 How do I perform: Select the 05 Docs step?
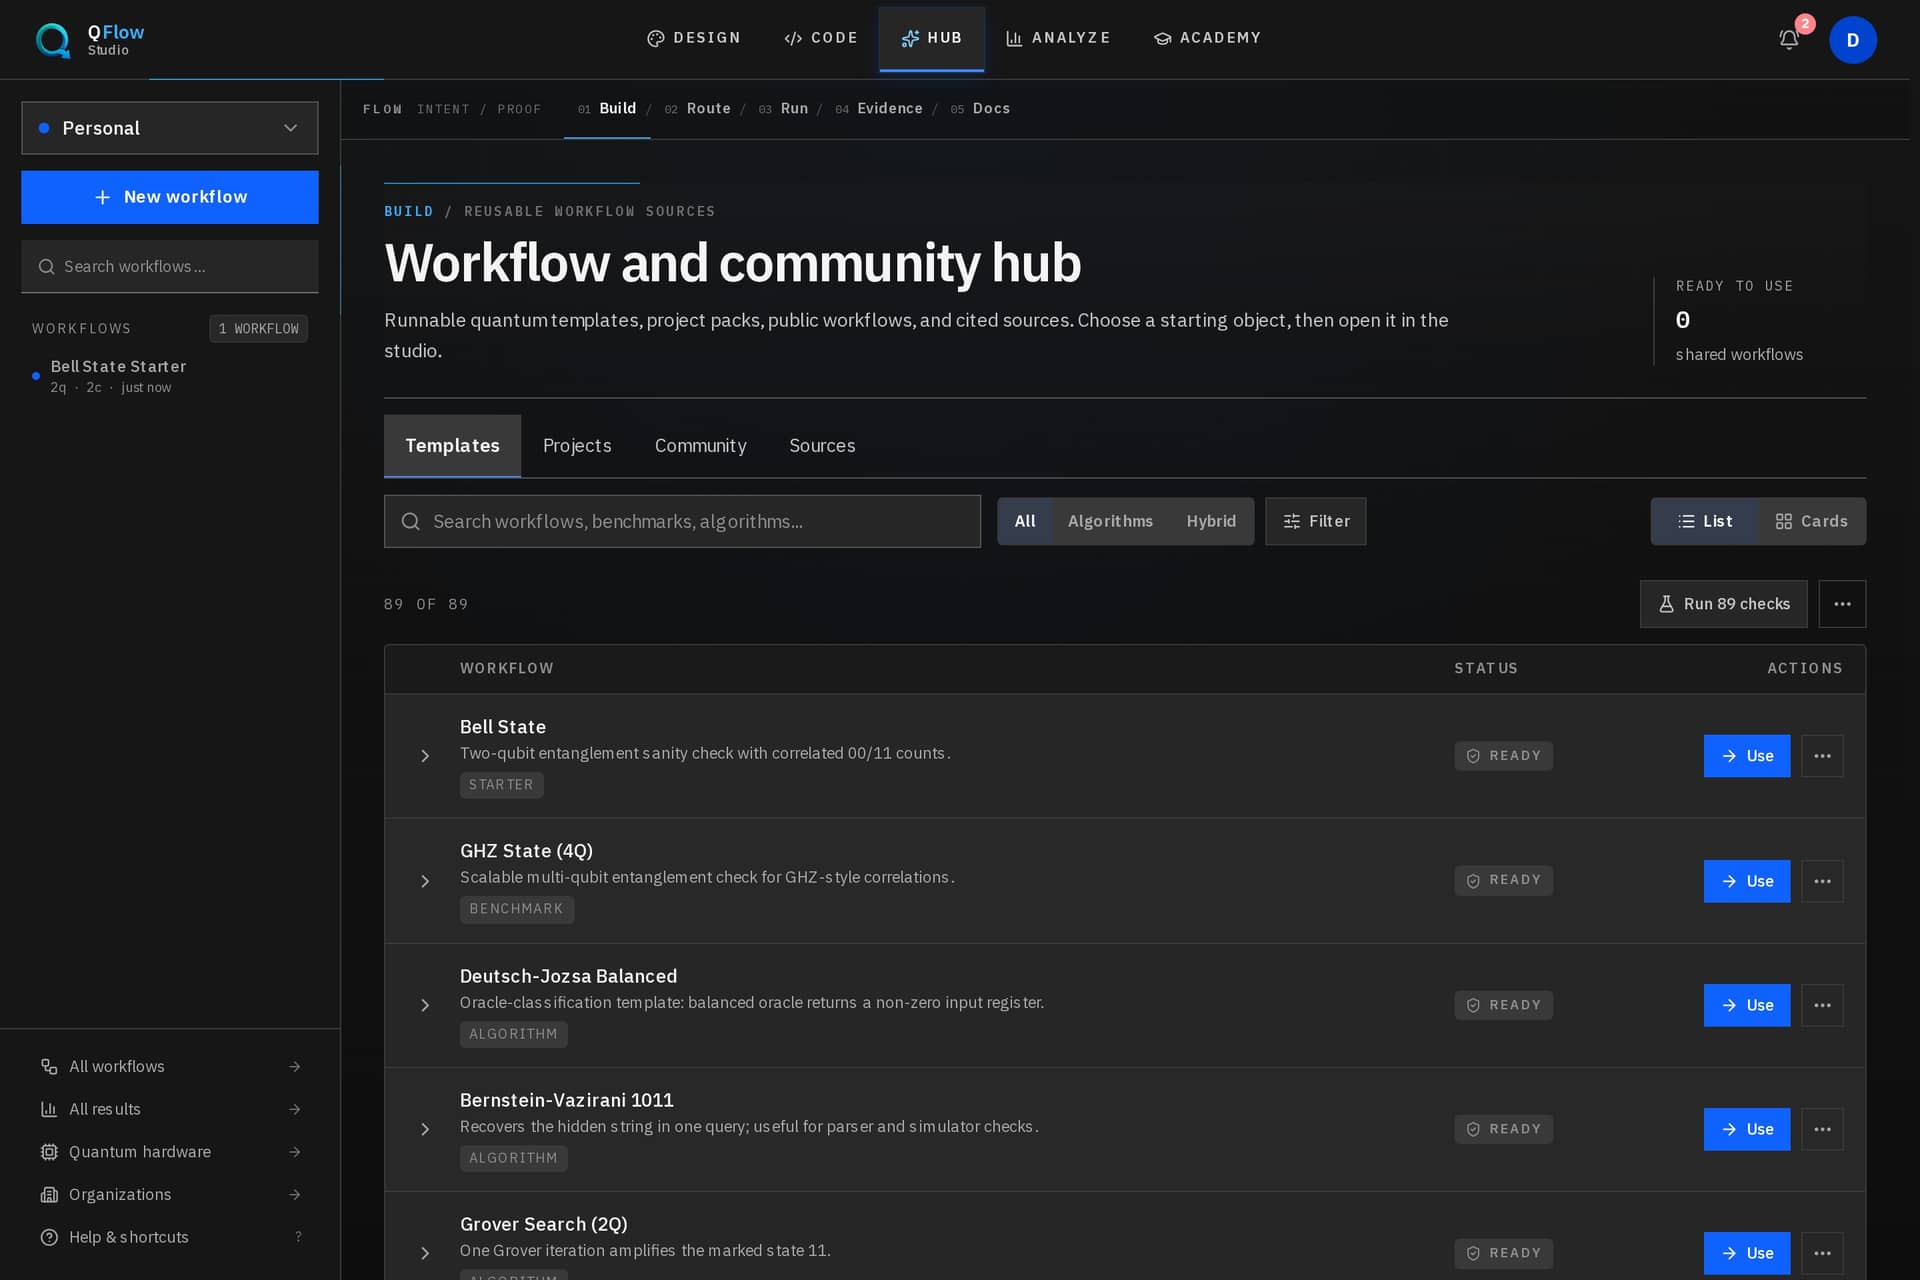[980, 109]
